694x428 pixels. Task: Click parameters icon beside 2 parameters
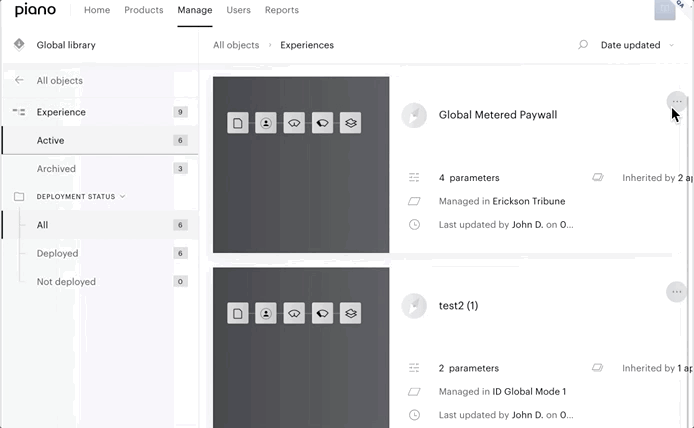414,368
